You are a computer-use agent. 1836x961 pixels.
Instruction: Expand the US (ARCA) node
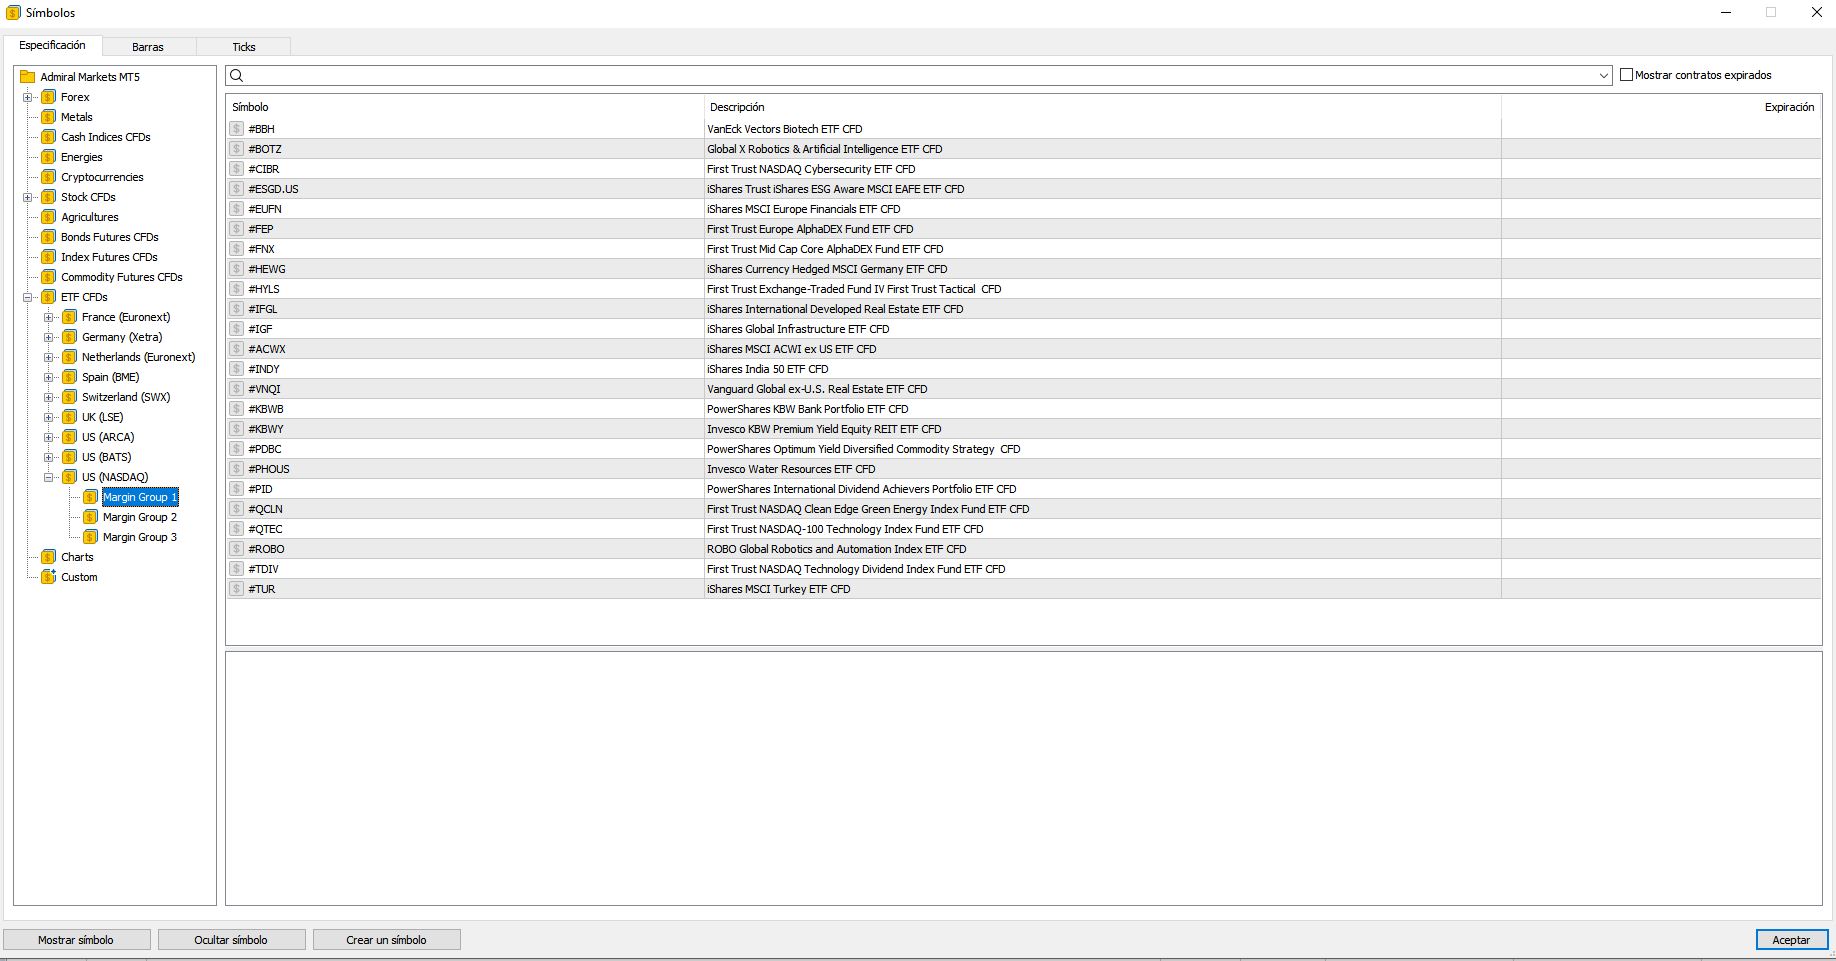tap(48, 437)
